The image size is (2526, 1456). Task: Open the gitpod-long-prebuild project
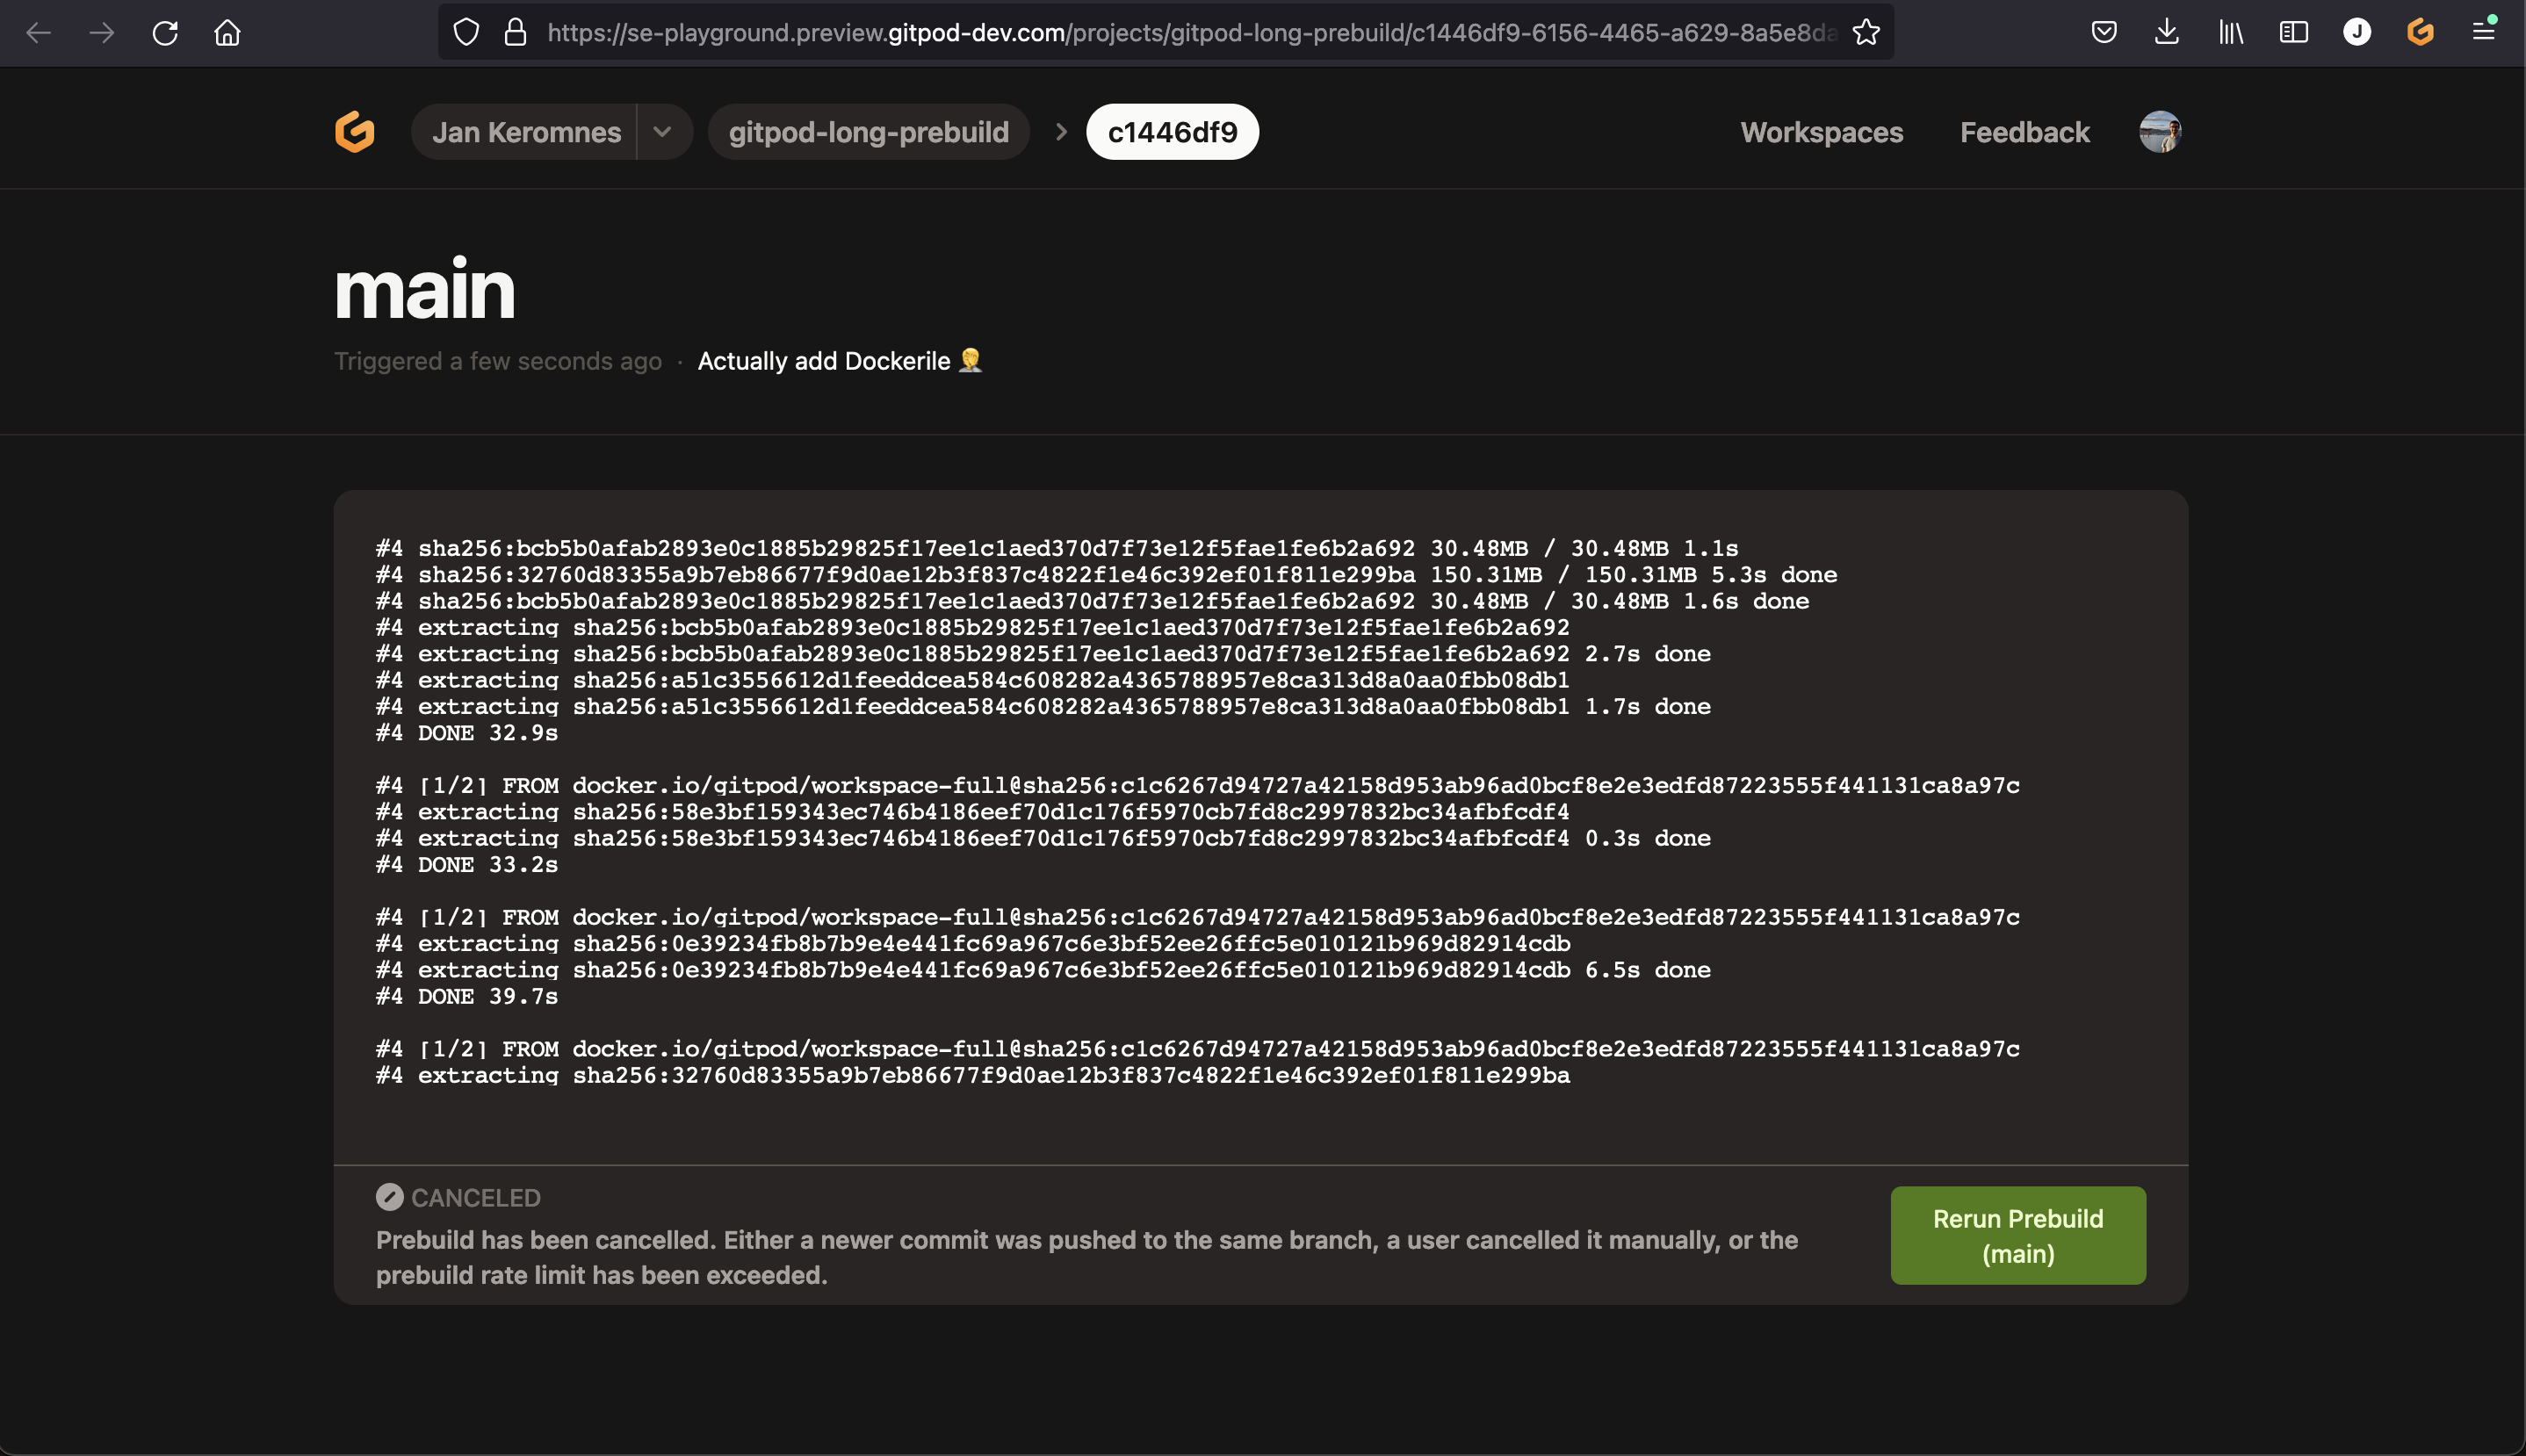point(868,132)
